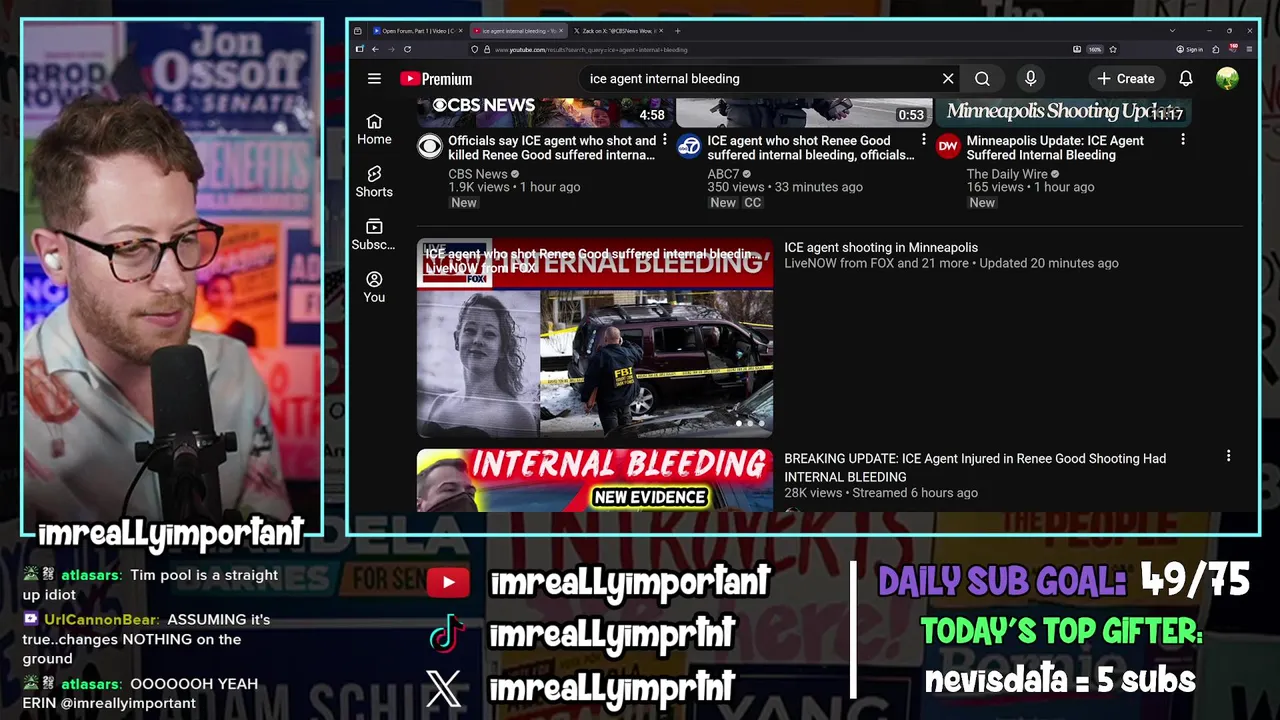
Task: Open the CBS News 4:58 video thumbnail
Action: pos(544,112)
